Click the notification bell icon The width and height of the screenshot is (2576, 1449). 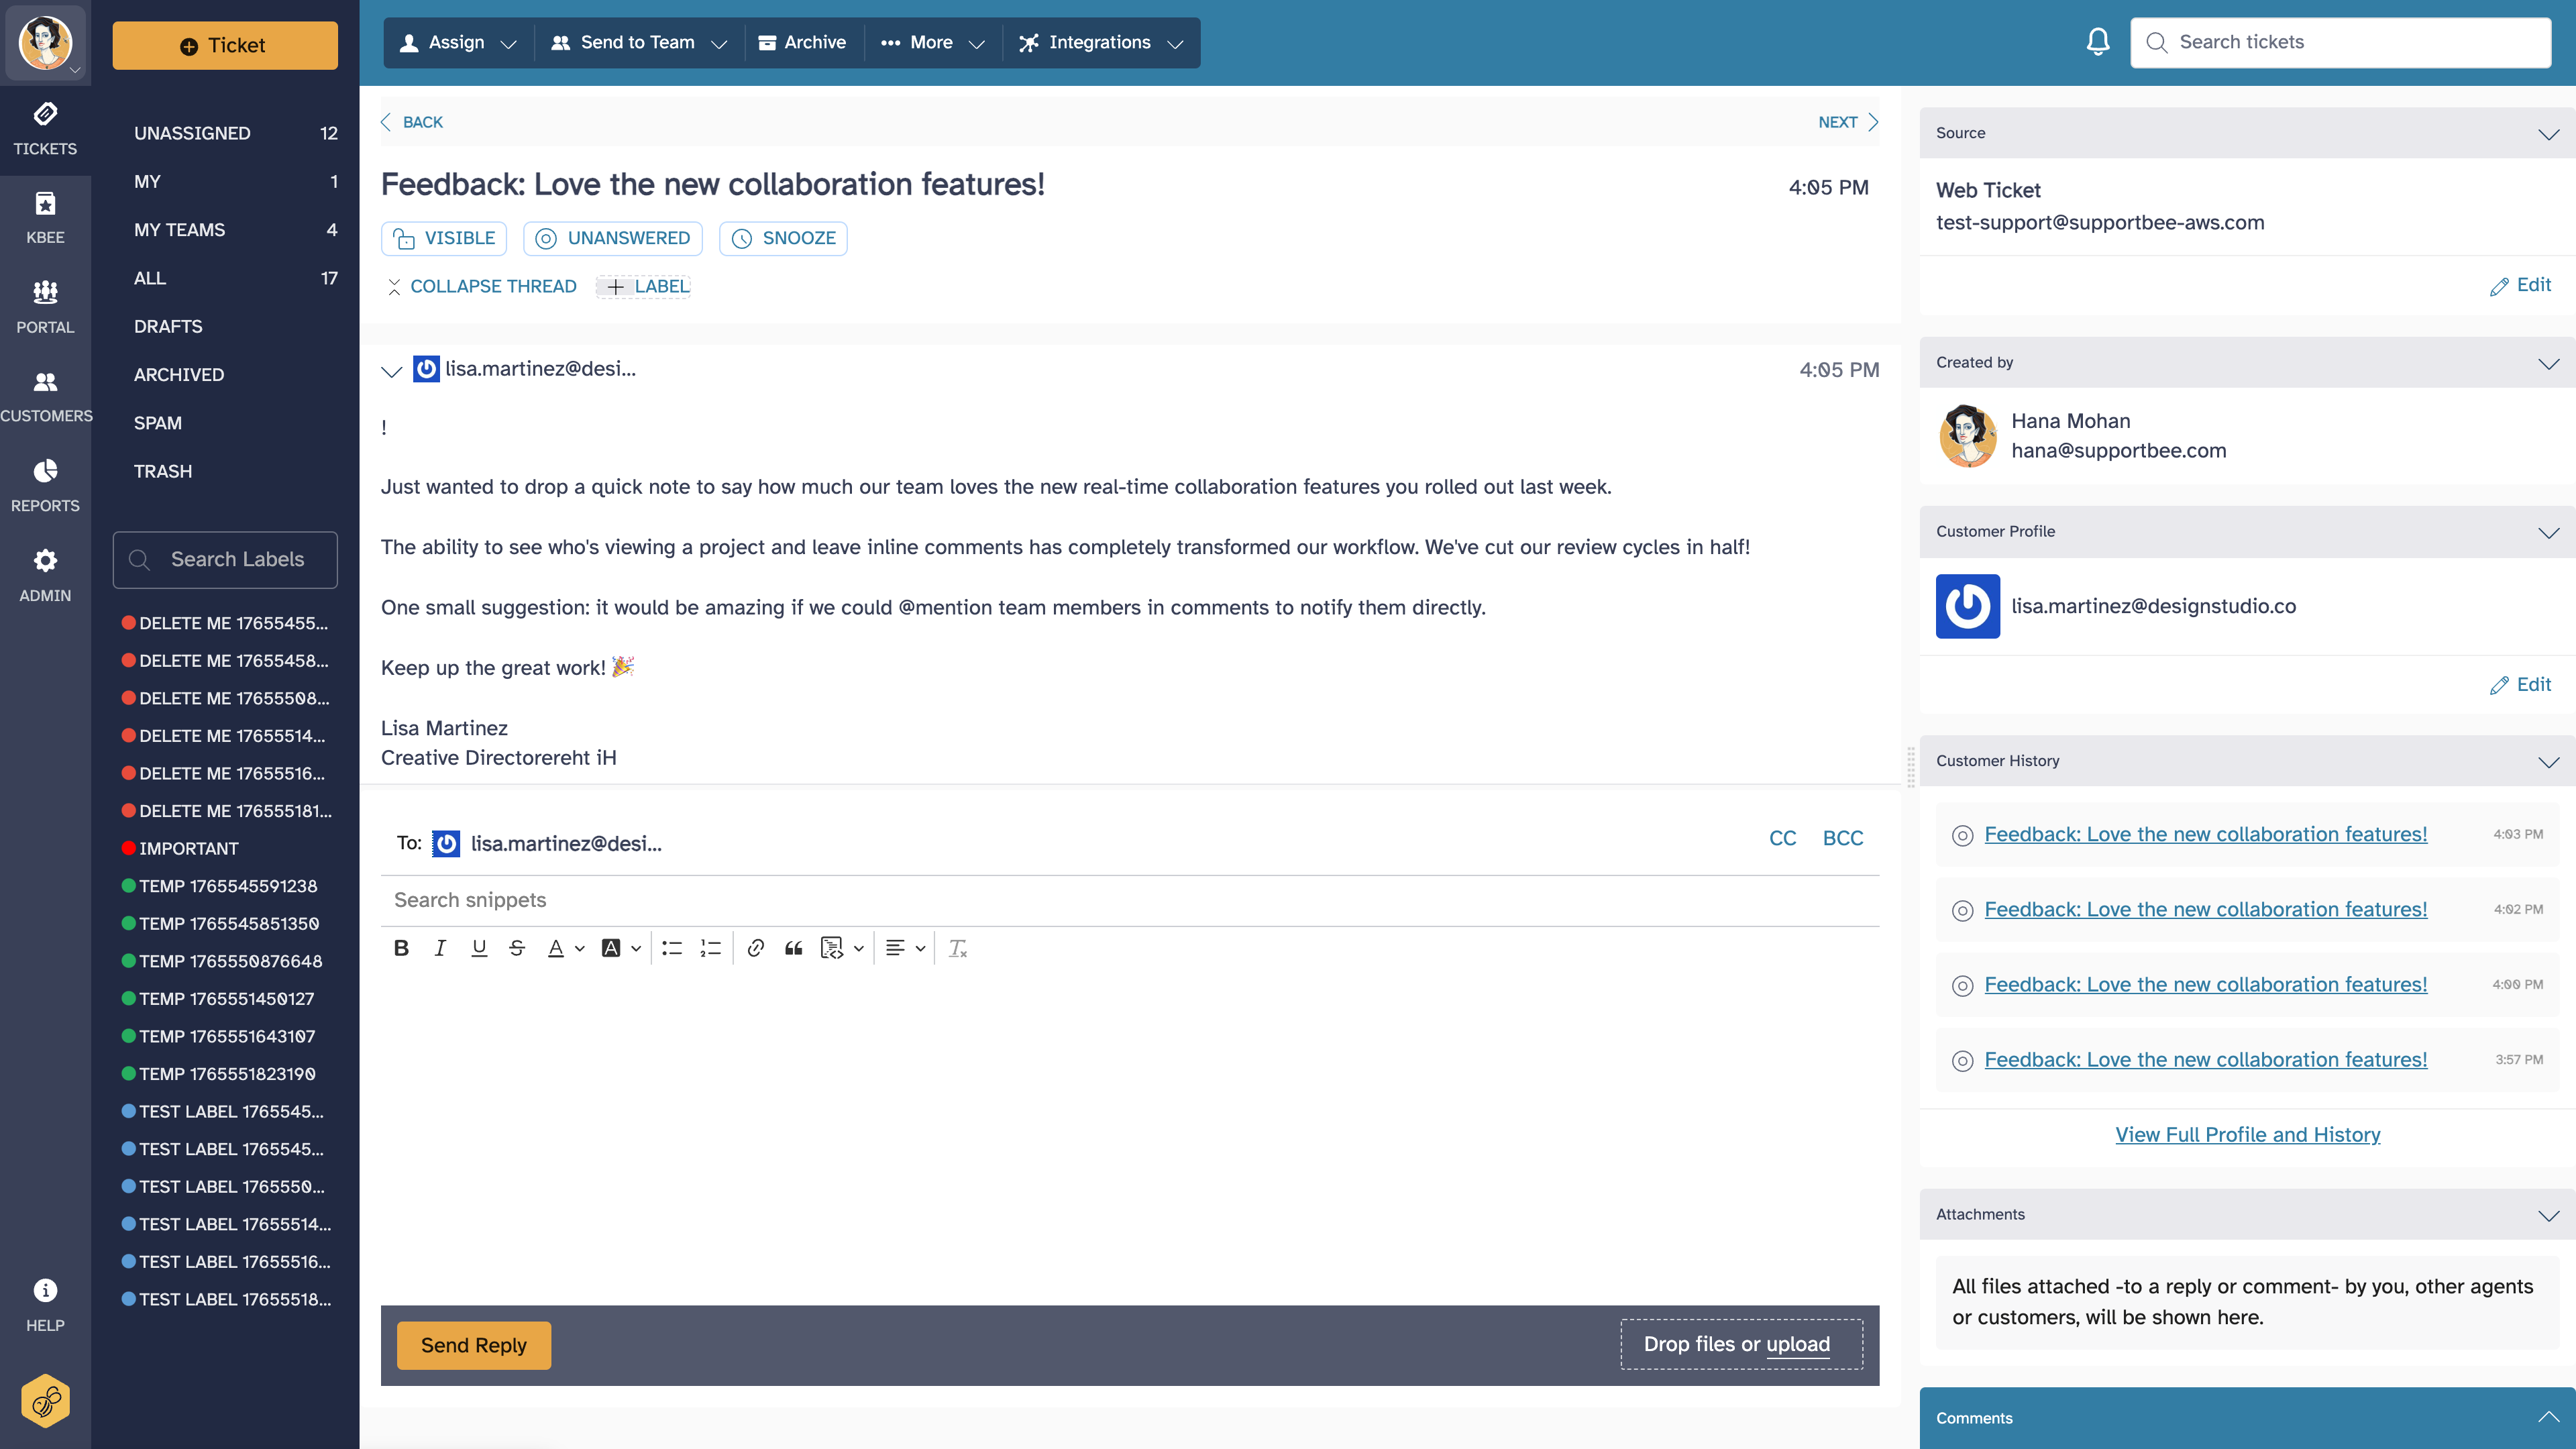click(x=2097, y=42)
